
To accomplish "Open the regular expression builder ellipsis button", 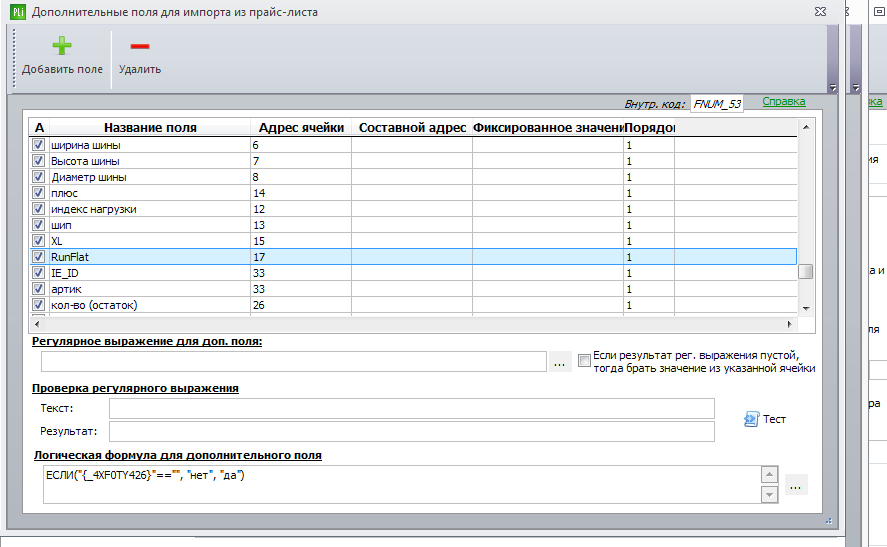I will pos(559,362).
